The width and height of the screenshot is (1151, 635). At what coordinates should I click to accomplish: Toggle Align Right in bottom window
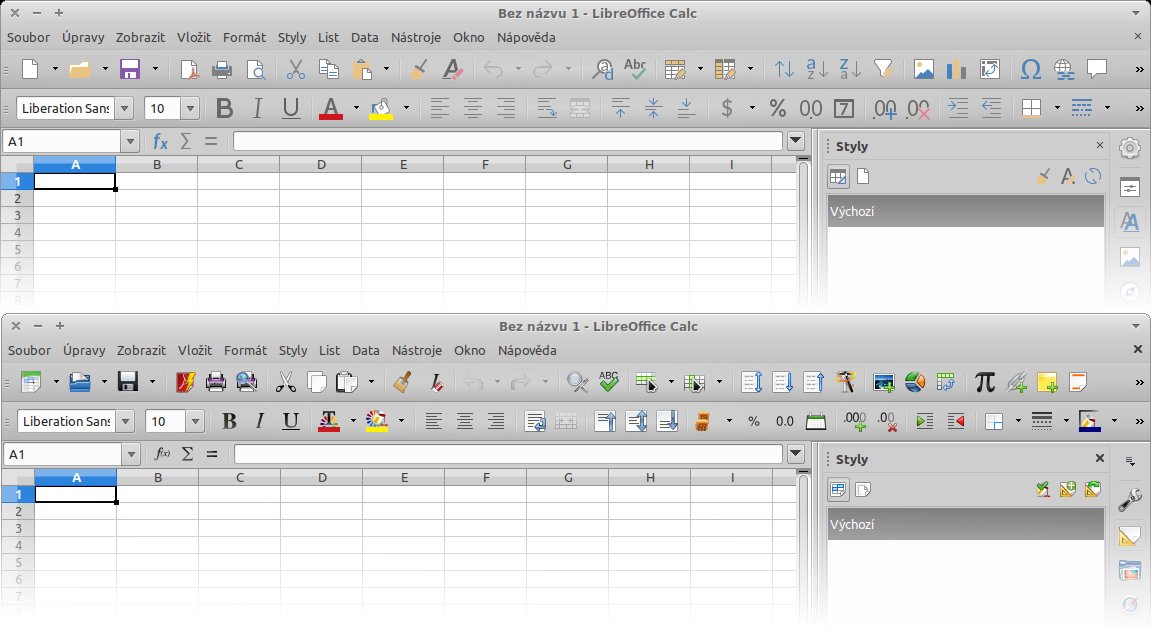click(496, 421)
